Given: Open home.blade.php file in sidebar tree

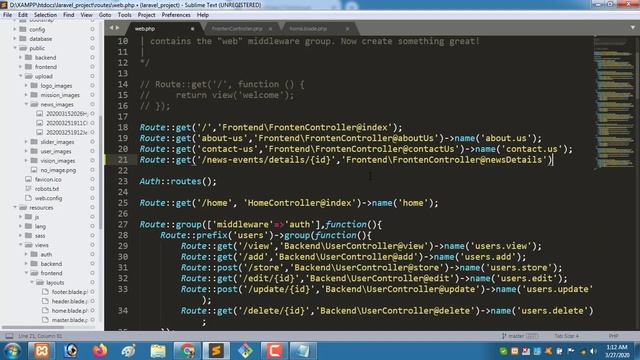Looking at the screenshot, I should (x=69, y=311).
